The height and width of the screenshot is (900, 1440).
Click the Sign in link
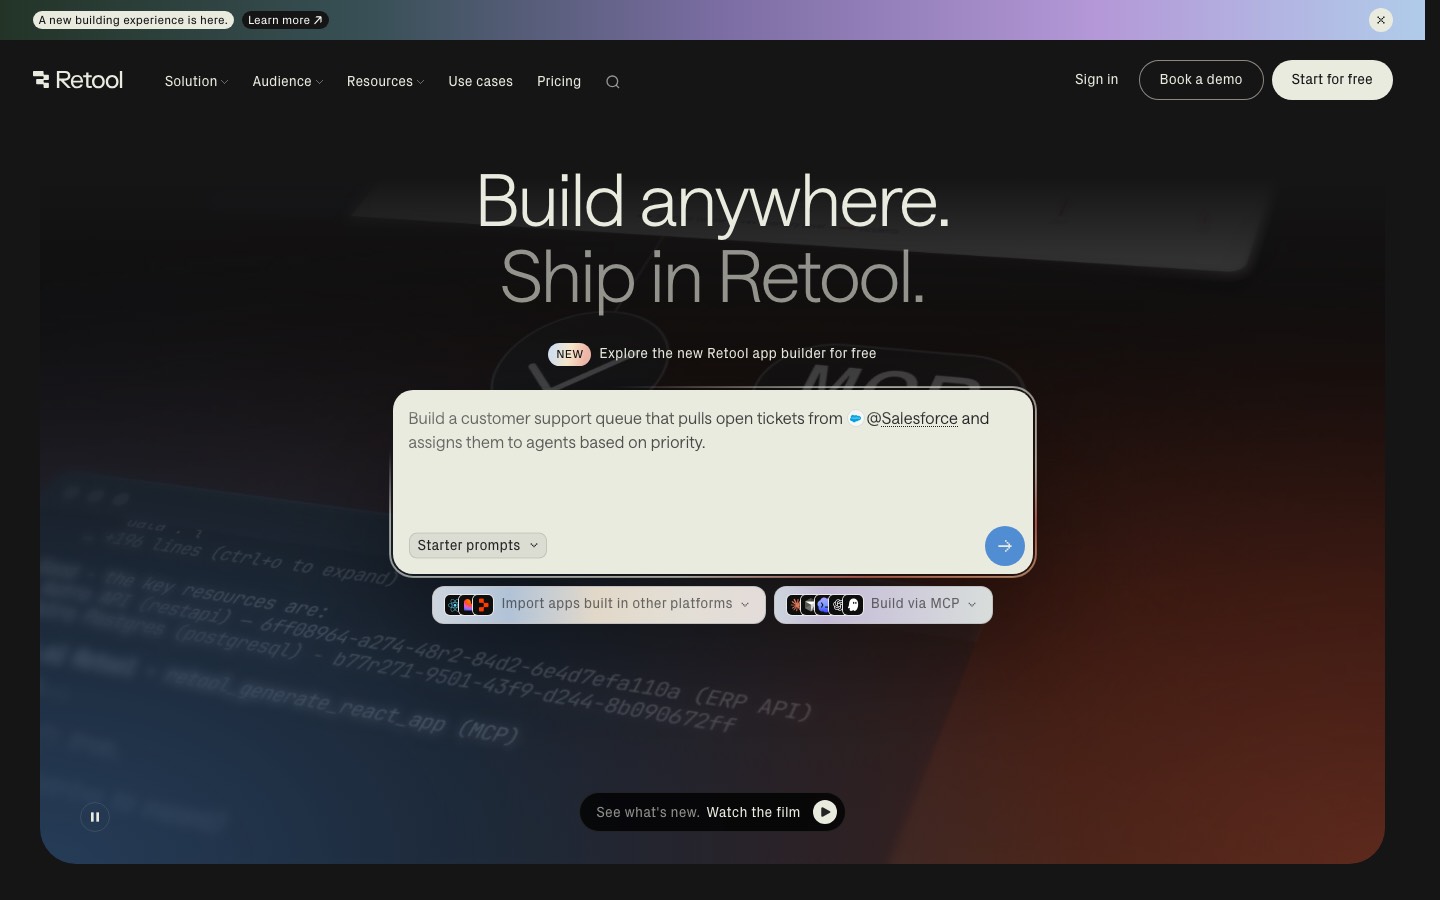[x=1097, y=80]
